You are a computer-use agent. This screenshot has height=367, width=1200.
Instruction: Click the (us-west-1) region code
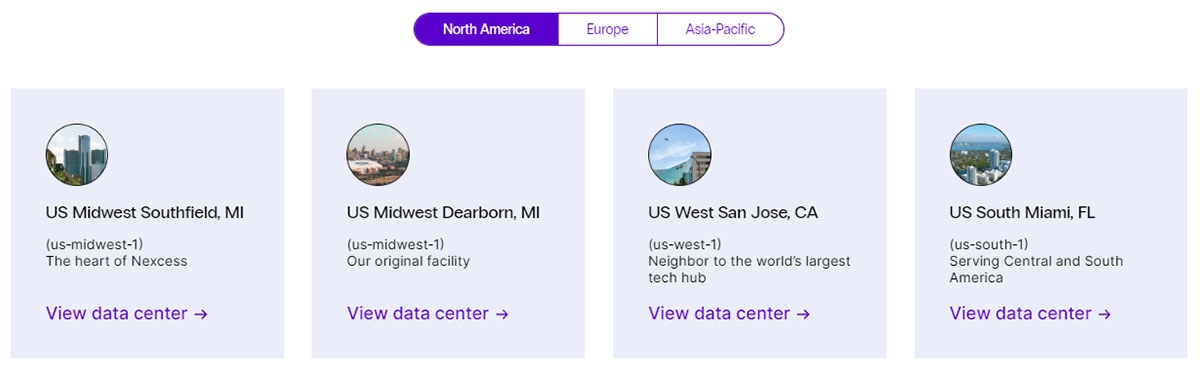(685, 244)
